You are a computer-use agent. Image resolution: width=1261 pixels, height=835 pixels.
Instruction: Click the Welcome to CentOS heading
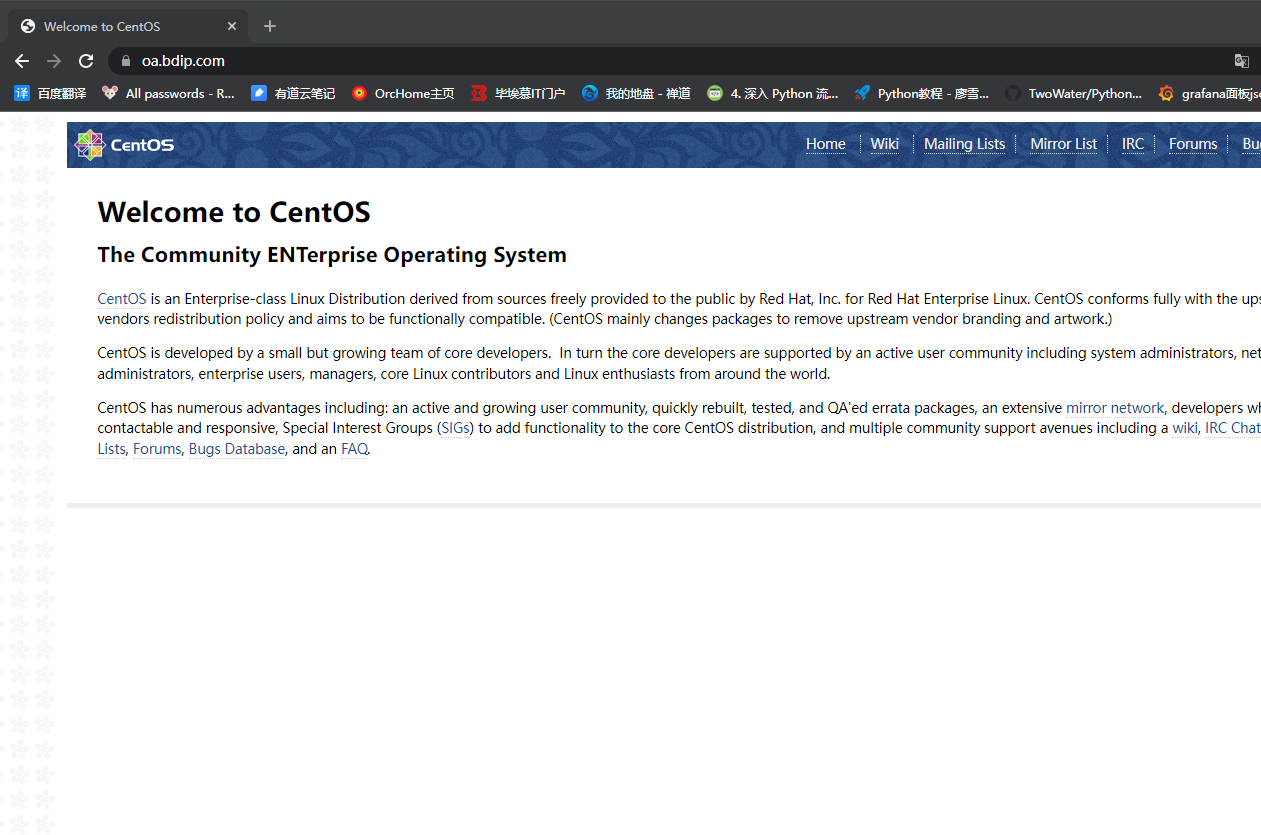click(x=234, y=212)
